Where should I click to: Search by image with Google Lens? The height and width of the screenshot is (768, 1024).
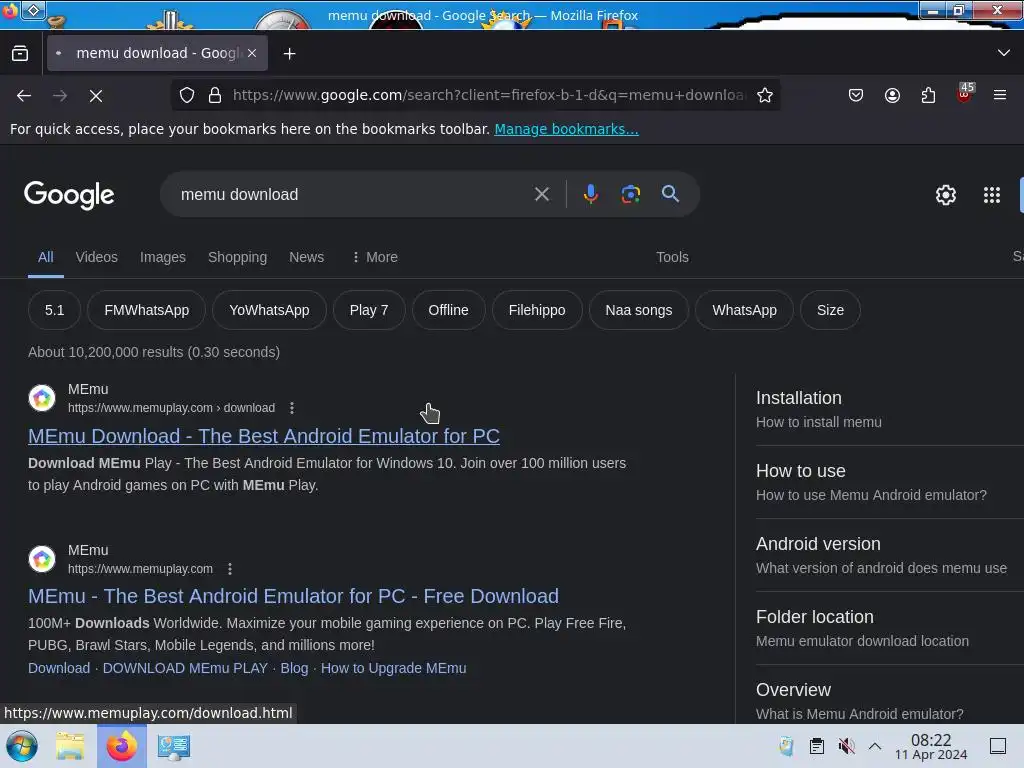(630, 194)
